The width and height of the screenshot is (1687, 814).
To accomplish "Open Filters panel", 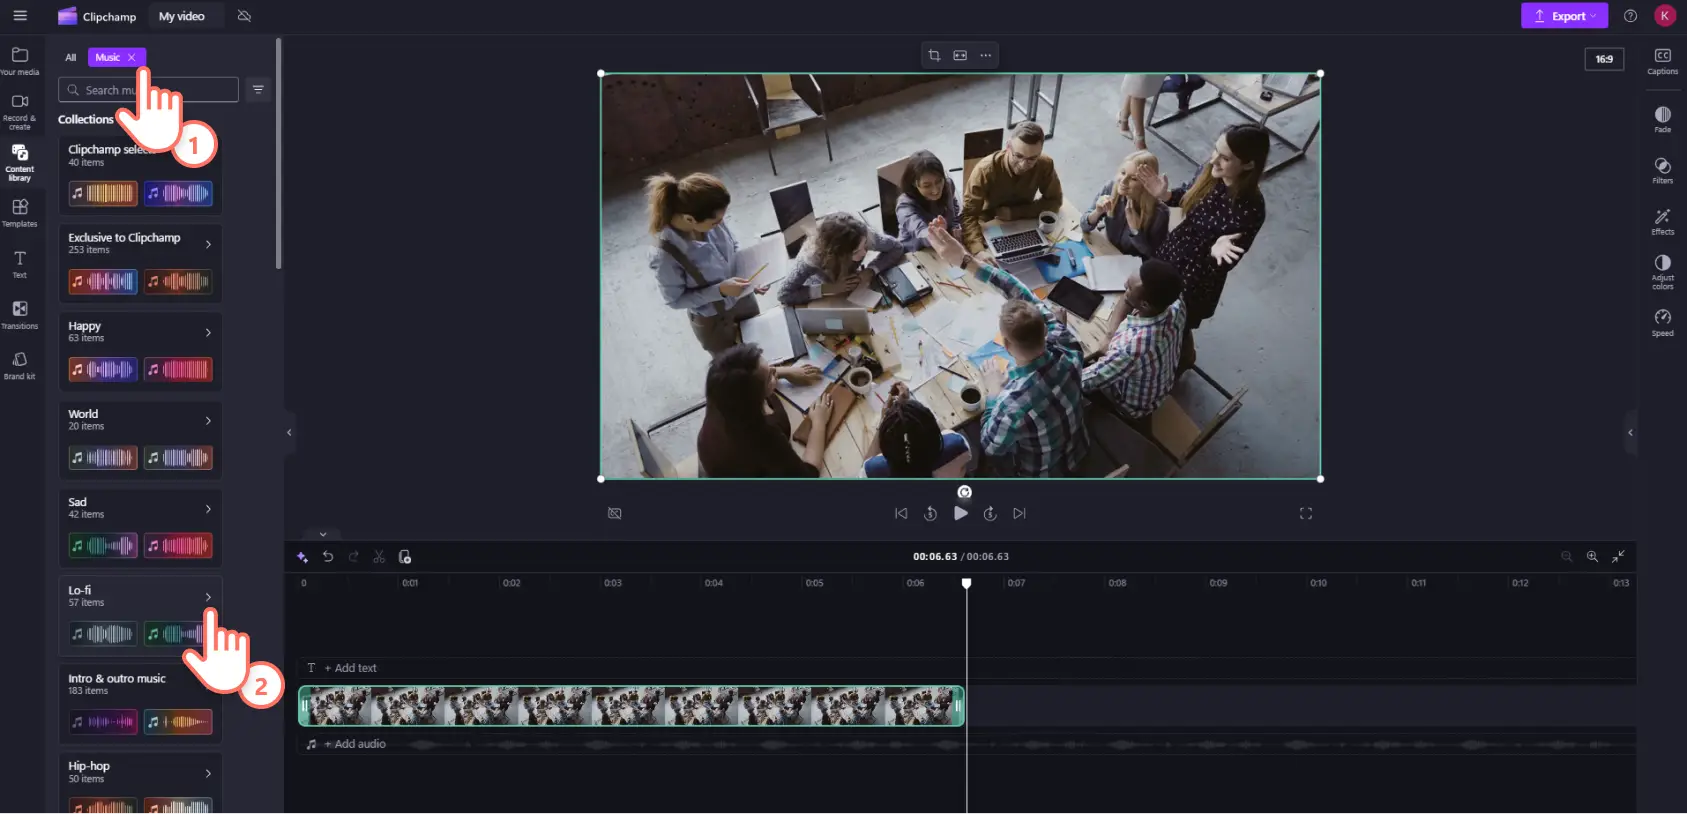I will [1662, 170].
